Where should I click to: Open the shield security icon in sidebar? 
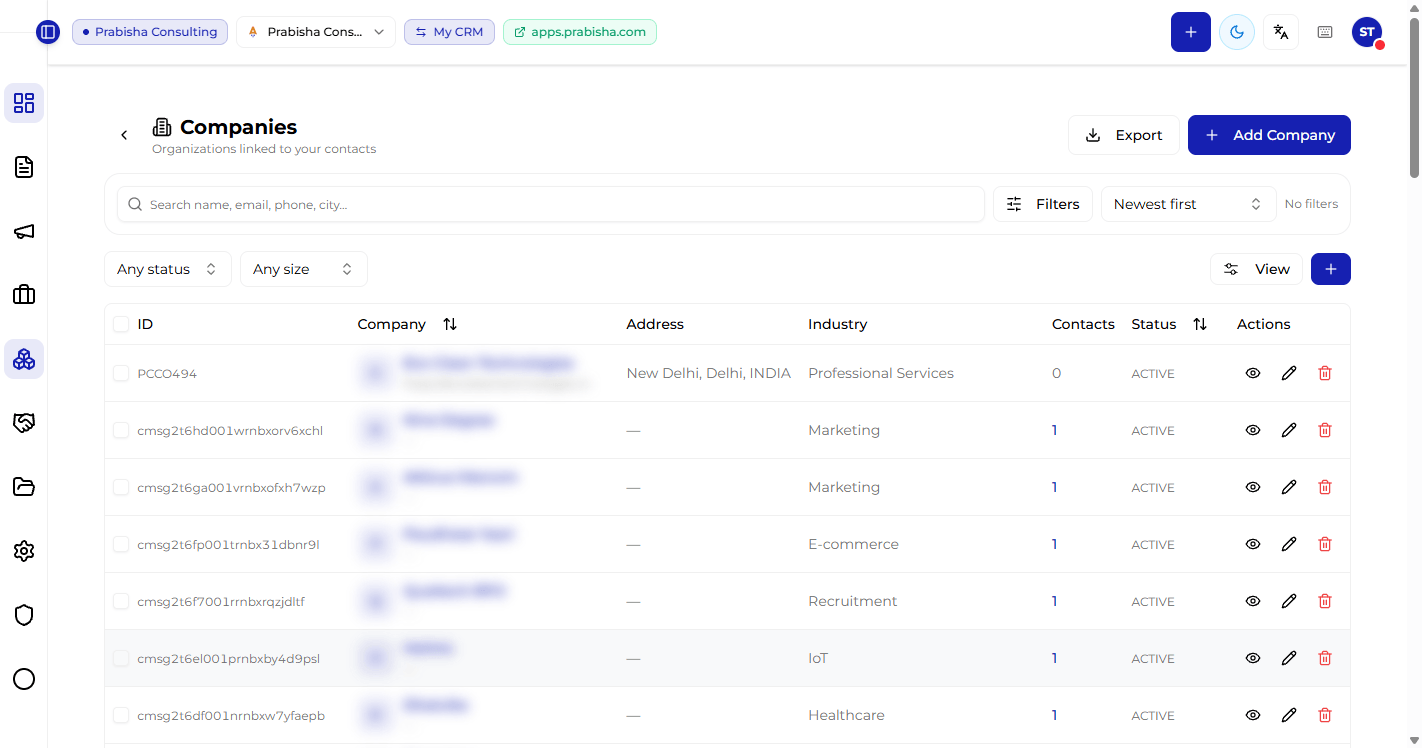click(x=24, y=615)
